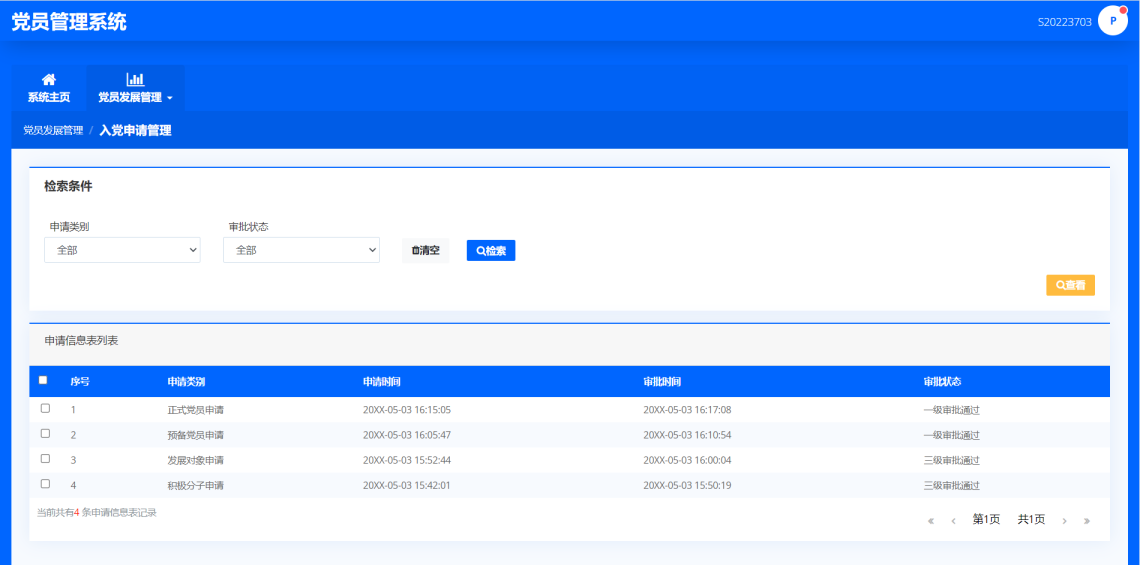The height and width of the screenshot is (565, 1140).
Task: Click 三级审批通过 status in row 4
Action: point(952,485)
